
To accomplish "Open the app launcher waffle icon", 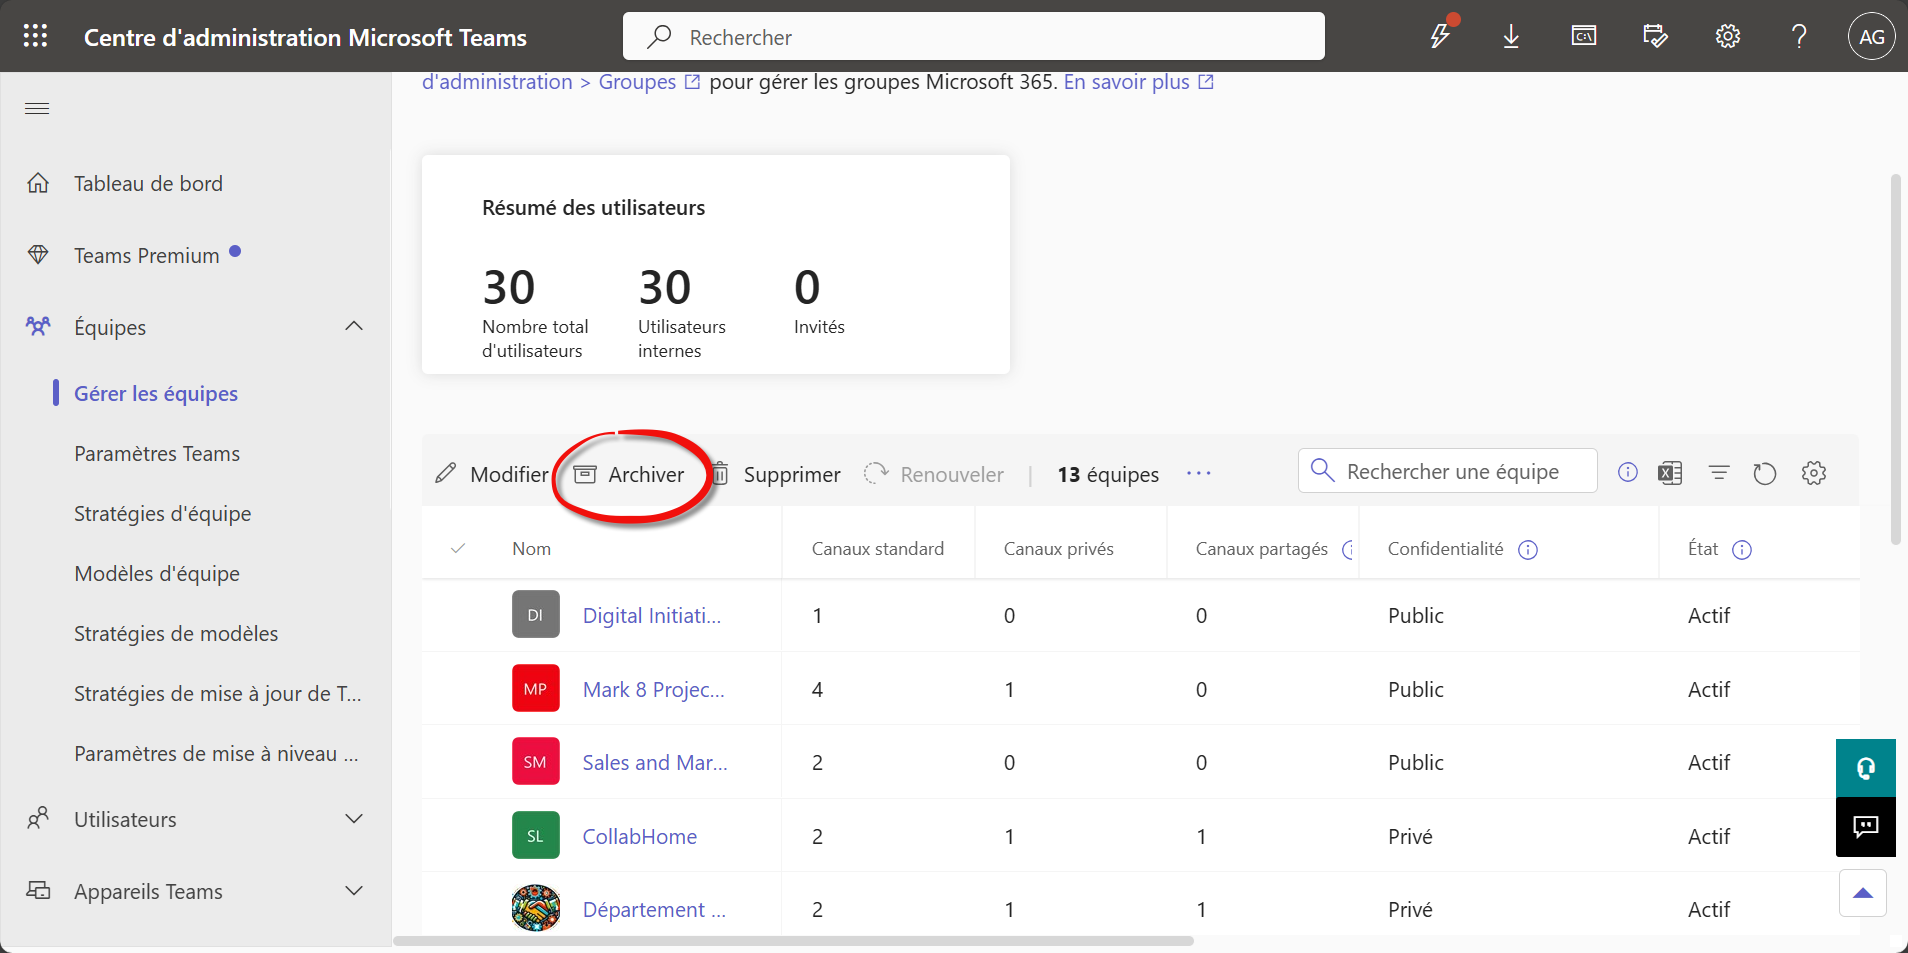I will (35, 36).
